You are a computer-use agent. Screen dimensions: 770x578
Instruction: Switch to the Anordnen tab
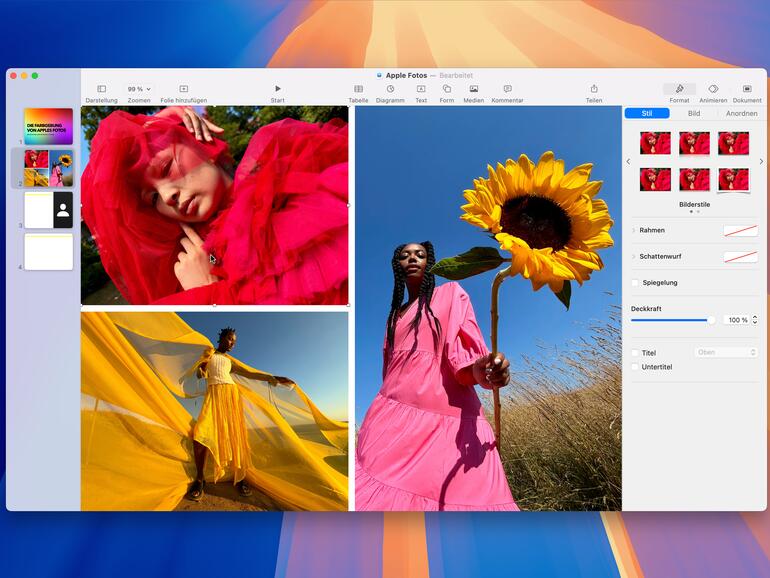[x=741, y=113]
